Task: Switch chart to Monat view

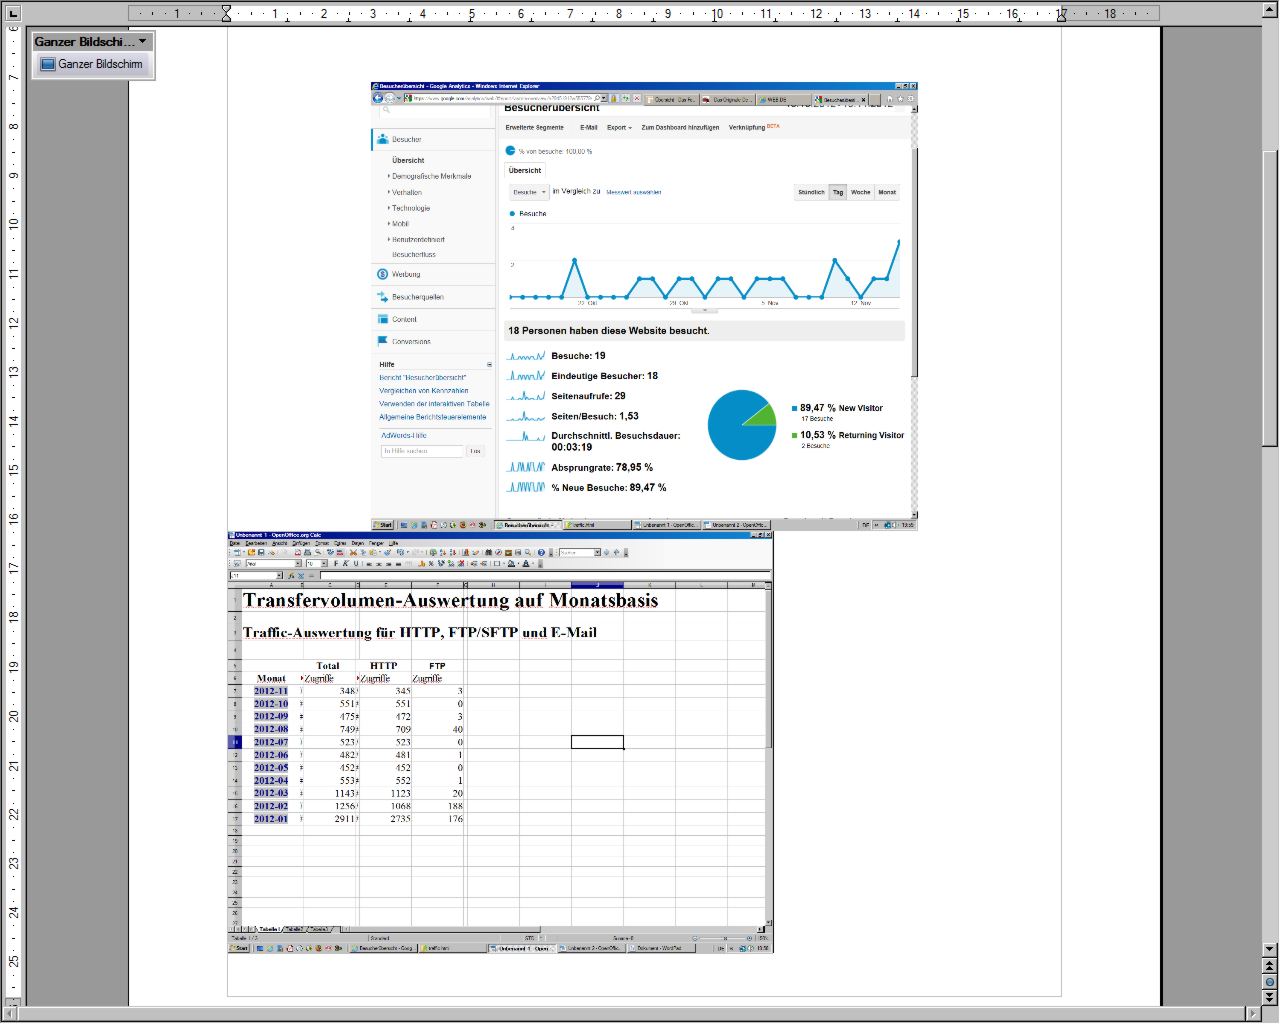Action: pos(887,192)
